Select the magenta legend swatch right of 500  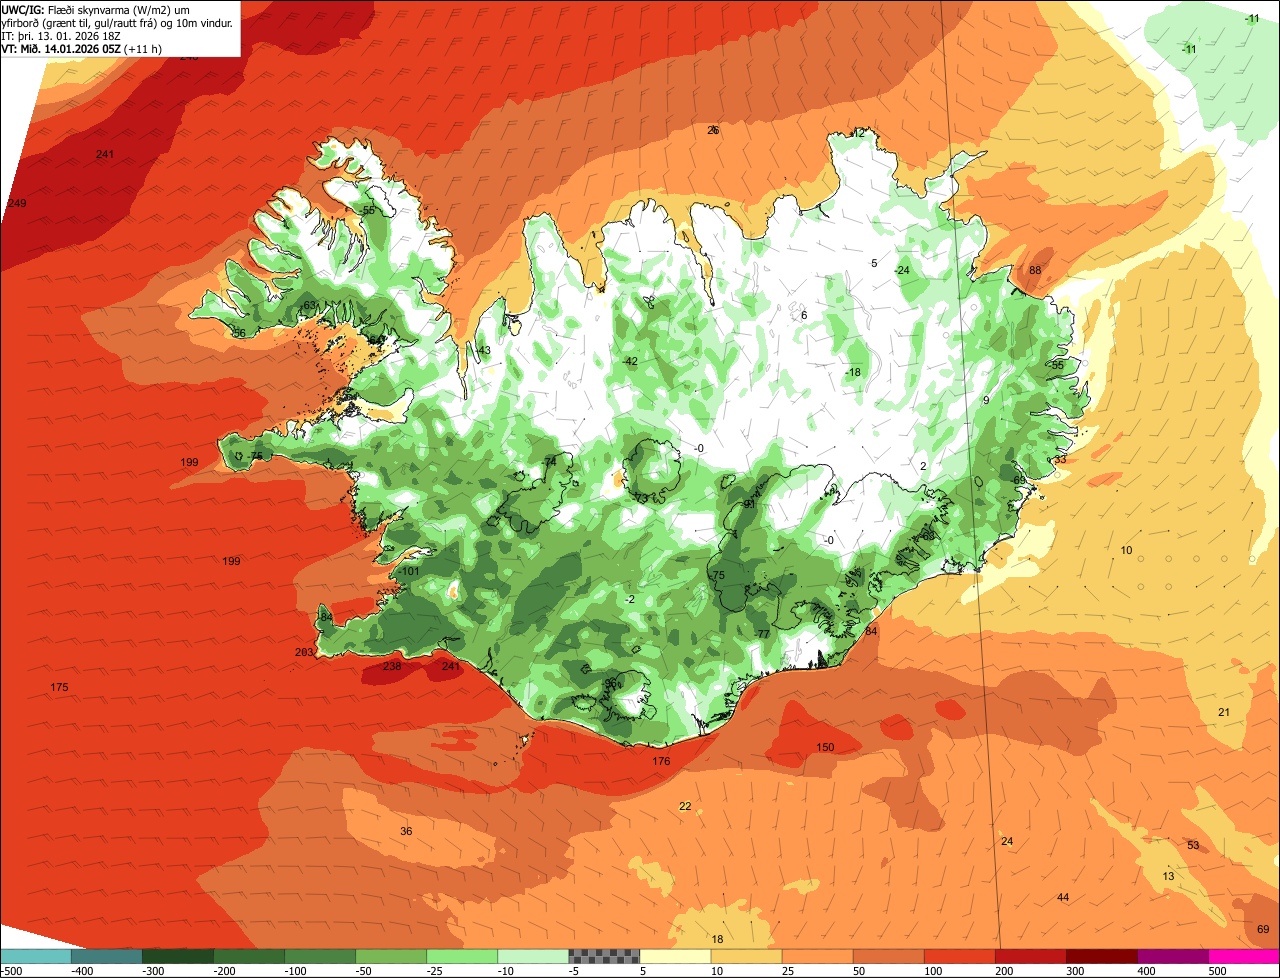(1244, 956)
